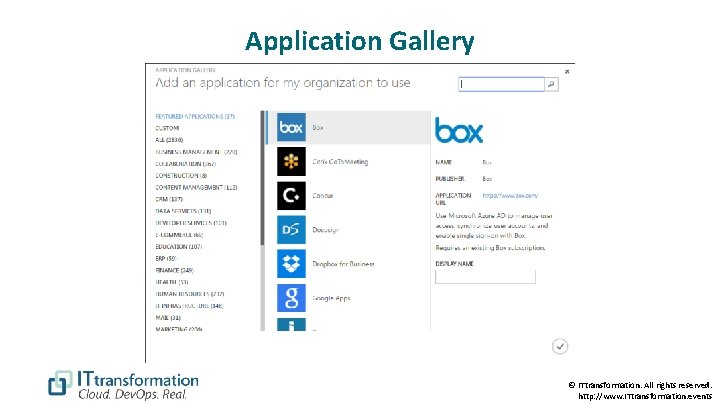The height and width of the screenshot is (405, 720).
Task: Select the Custom category
Action: [x=167, y=128]
